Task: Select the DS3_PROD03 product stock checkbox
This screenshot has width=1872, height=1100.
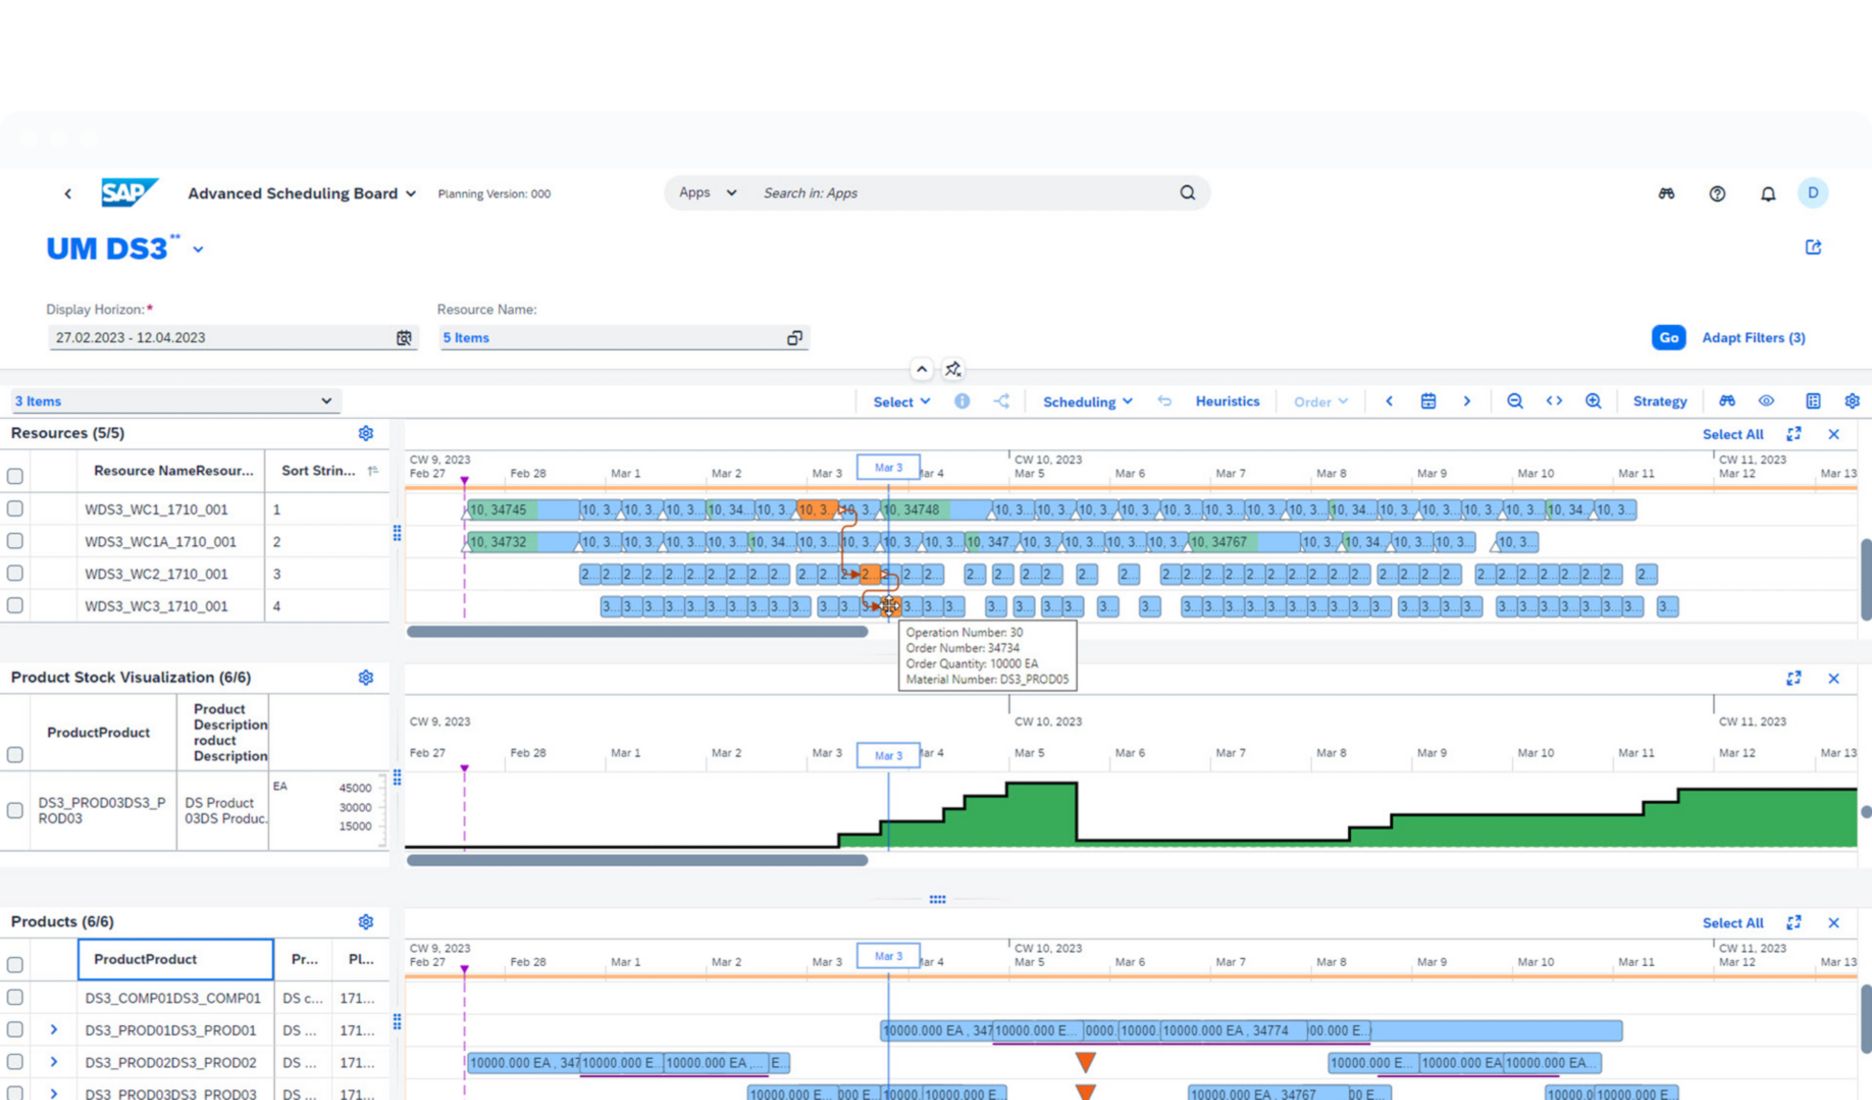Action: (x=15, y=812)
